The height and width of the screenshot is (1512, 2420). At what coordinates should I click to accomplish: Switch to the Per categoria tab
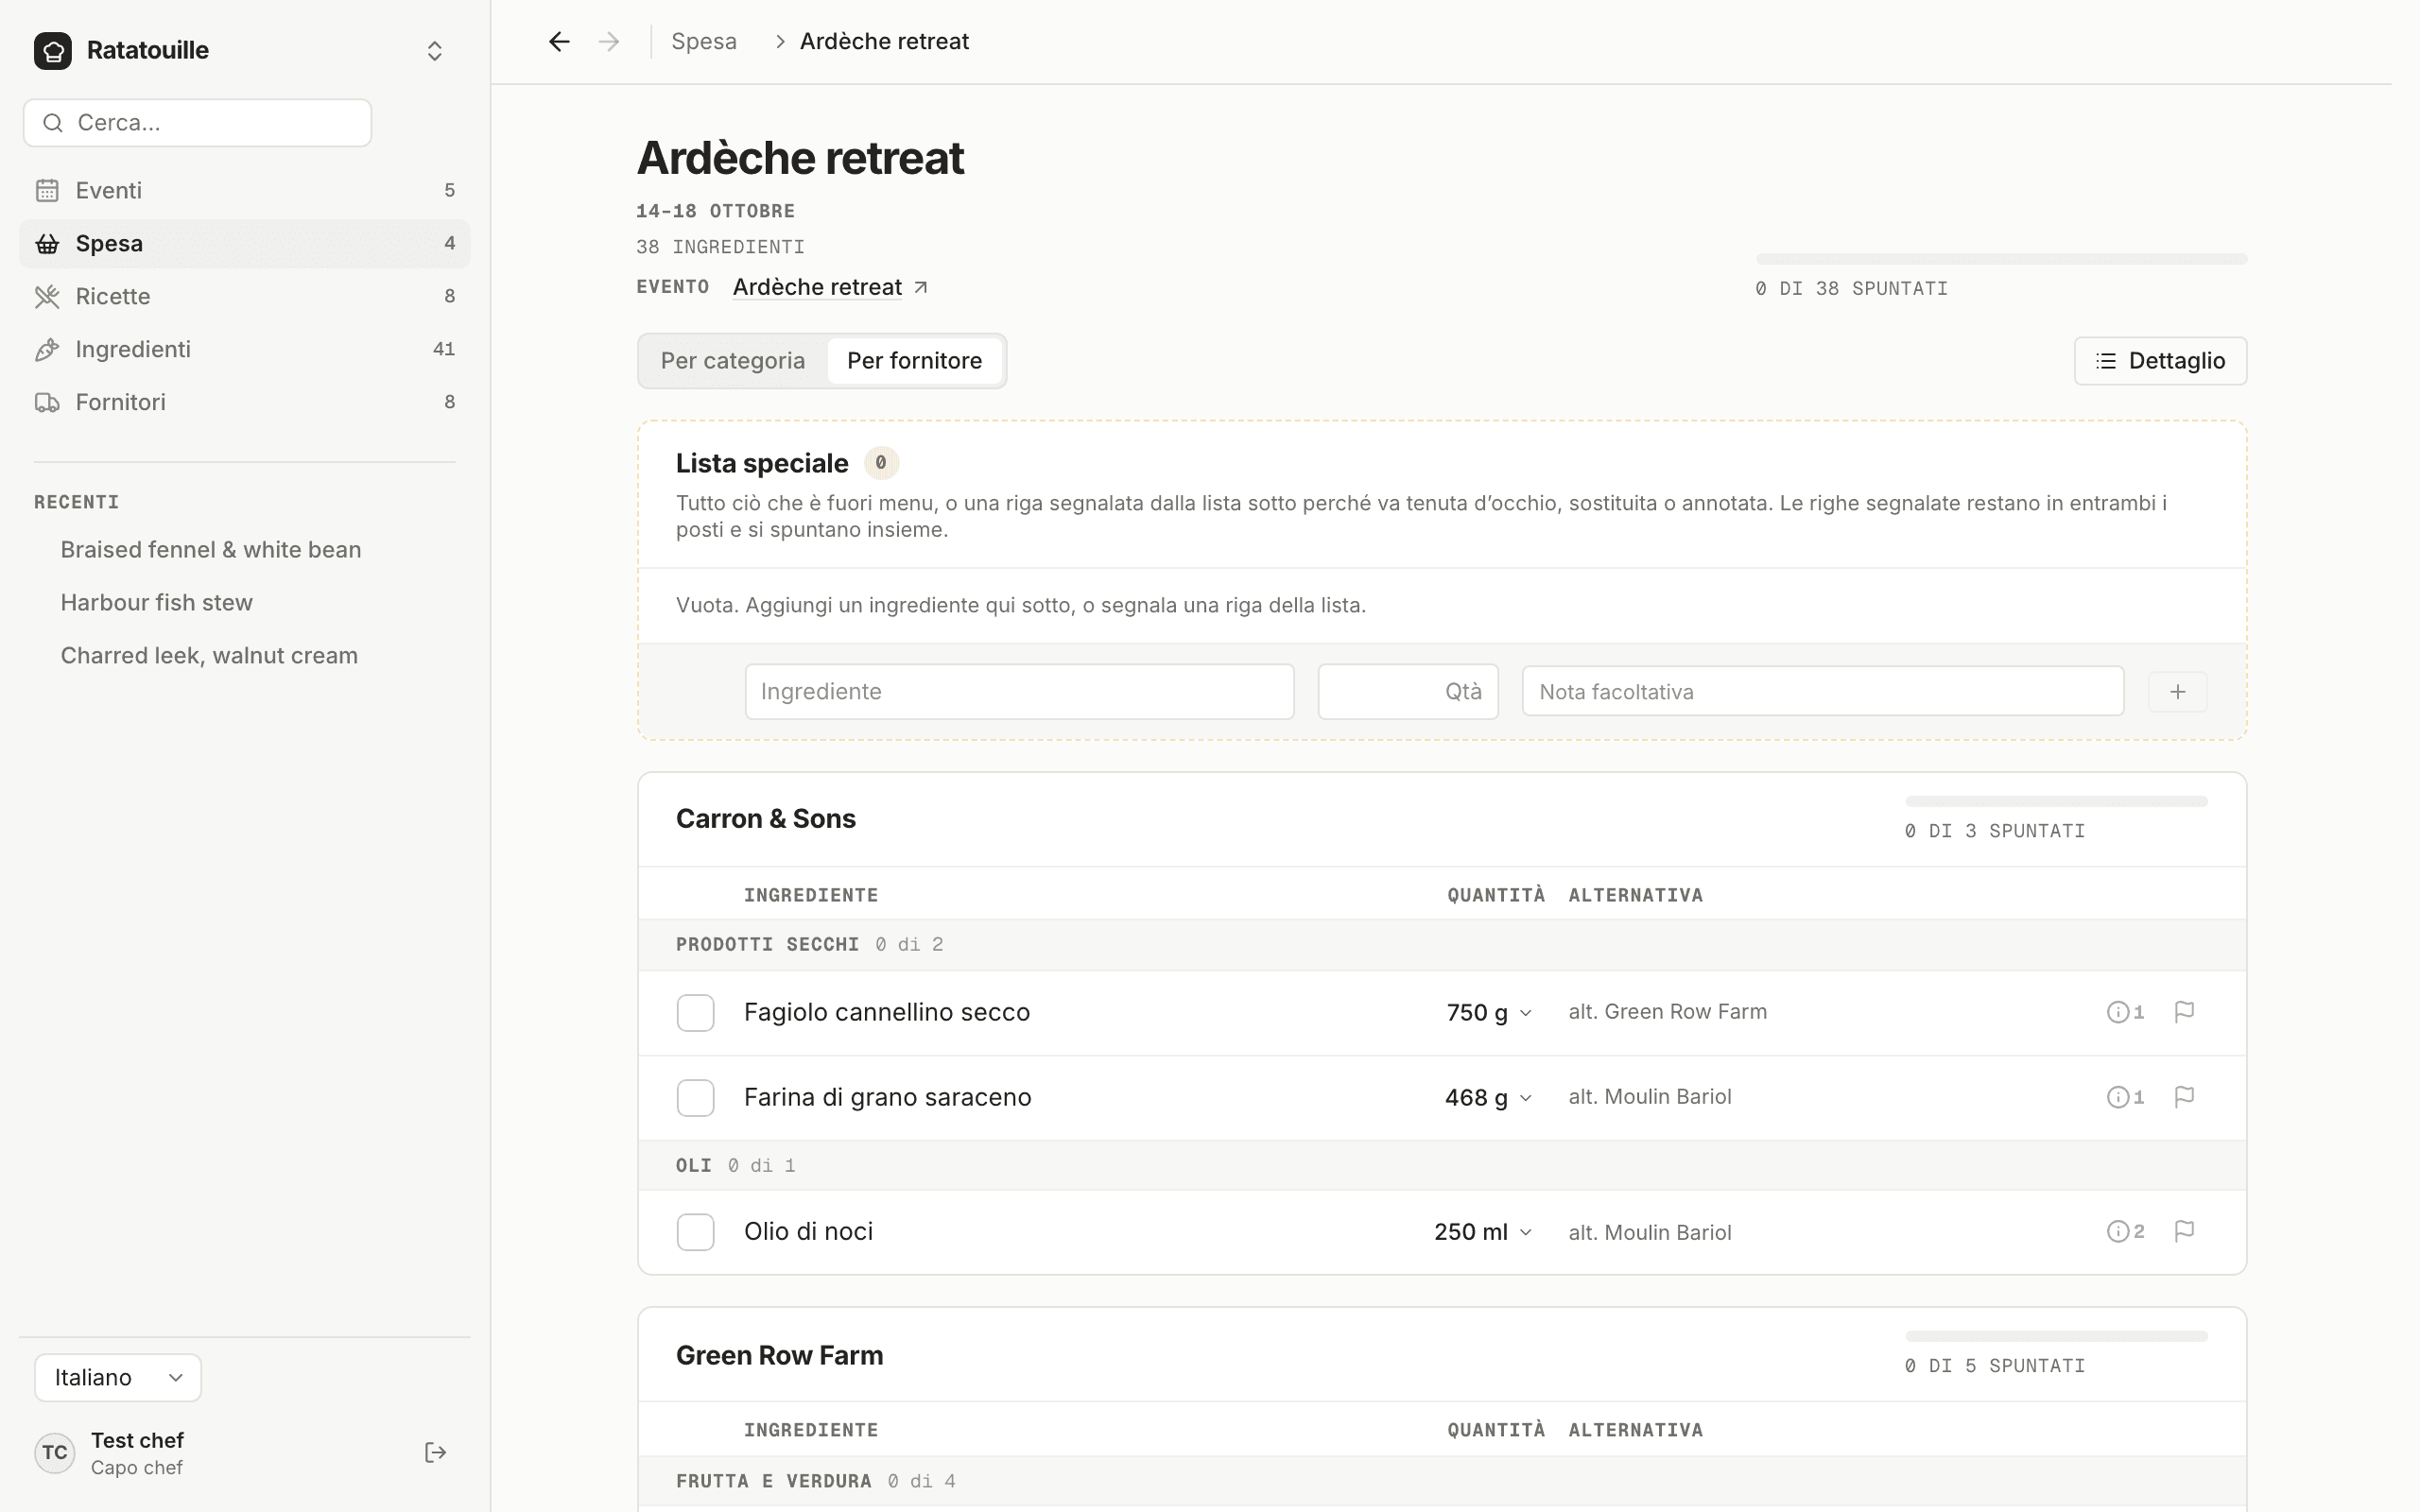click(733, 361)
